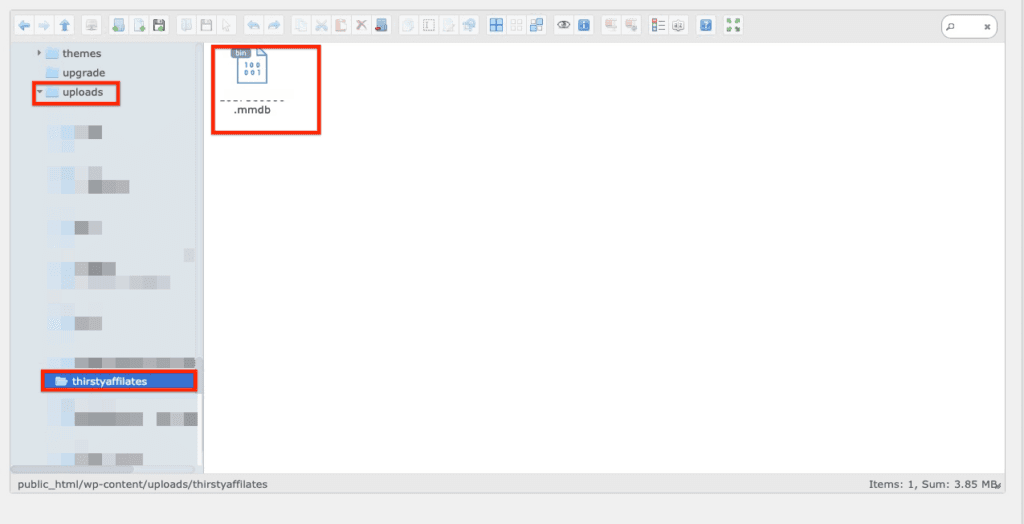
Task: Click the redo arrow icon
Action: [x=274, y=25]
